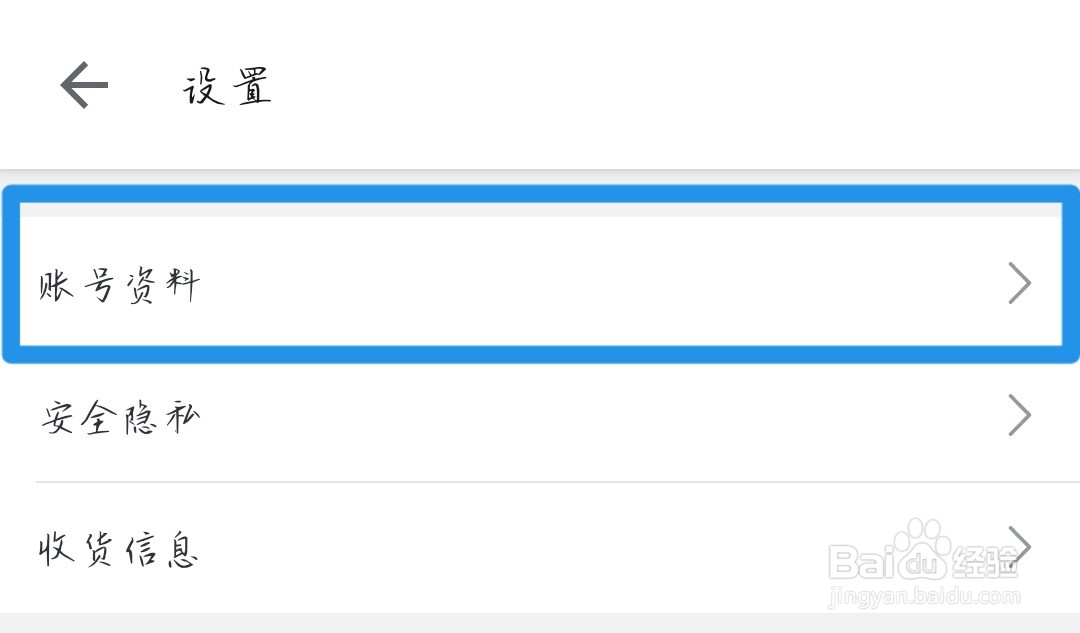Click the chevron beside 账号资料
The height and width of the screenshot is (633, 1080).
(1019, 284)
